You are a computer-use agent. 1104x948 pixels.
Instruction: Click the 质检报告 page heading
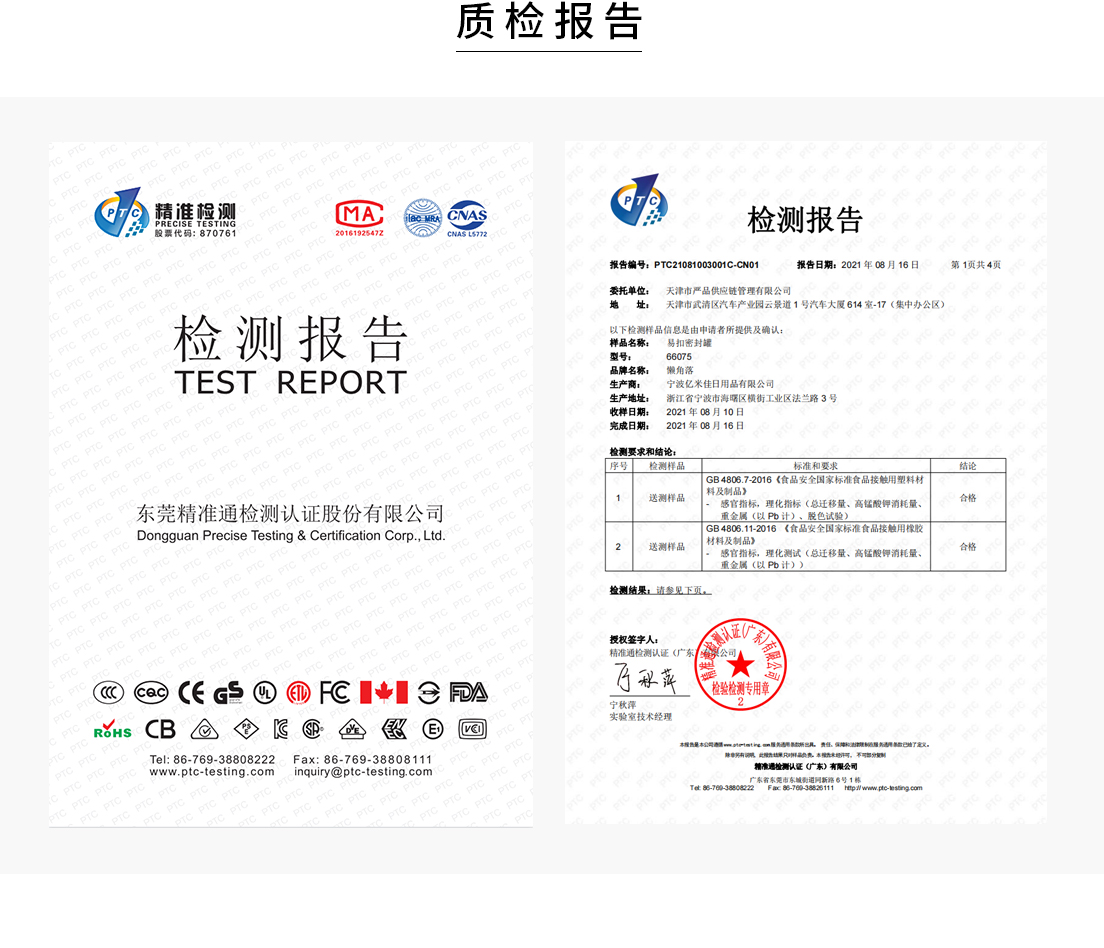coord(549,22)
